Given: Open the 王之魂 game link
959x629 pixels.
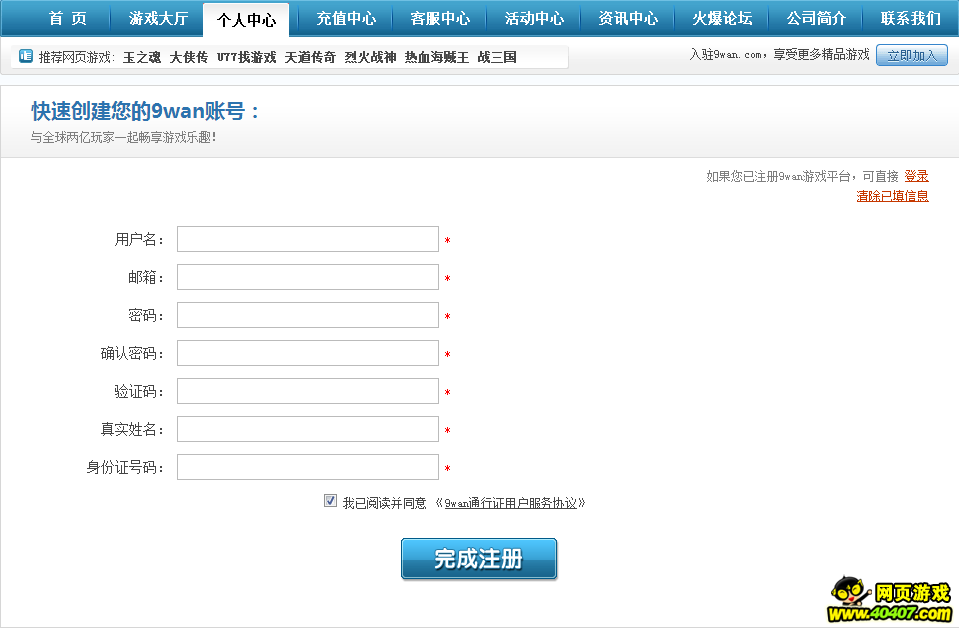Looking at the screenshot, I should (142, 58).
